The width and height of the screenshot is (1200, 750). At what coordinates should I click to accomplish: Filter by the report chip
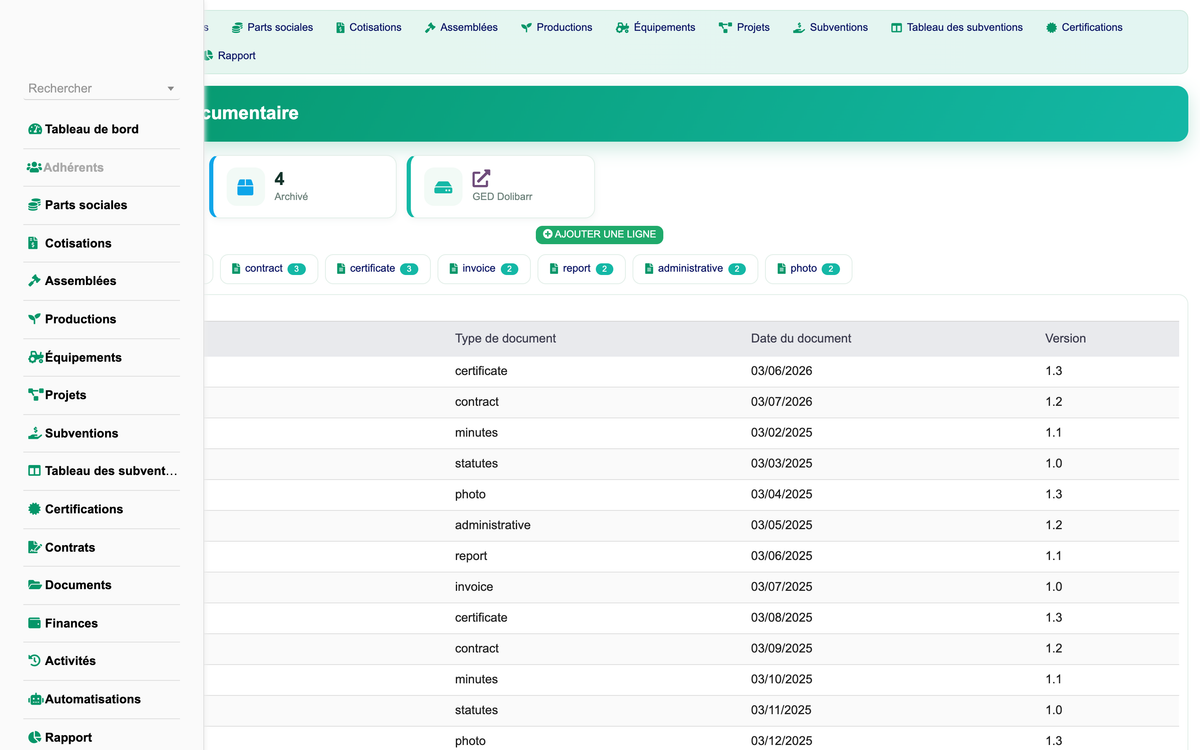coord(582,269)
